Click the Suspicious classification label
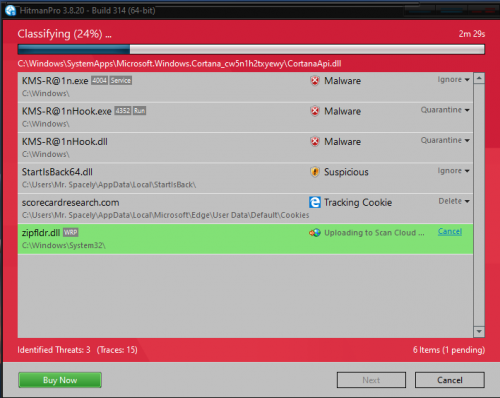 point(346,172)
